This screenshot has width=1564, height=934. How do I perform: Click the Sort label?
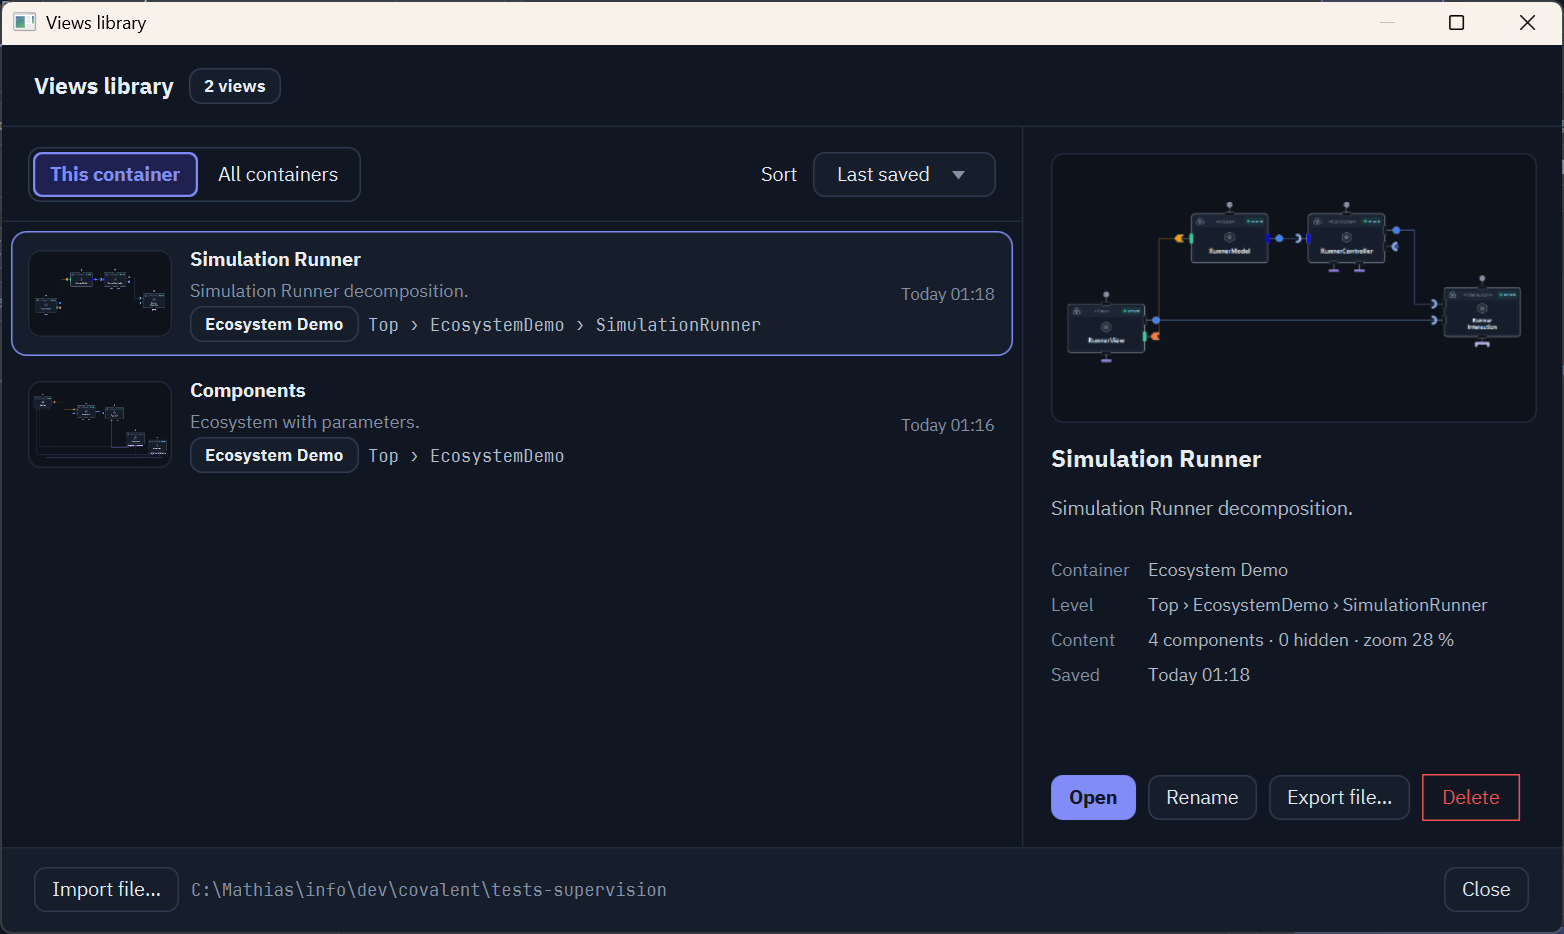pyautogui.click(x=779, y=174)
